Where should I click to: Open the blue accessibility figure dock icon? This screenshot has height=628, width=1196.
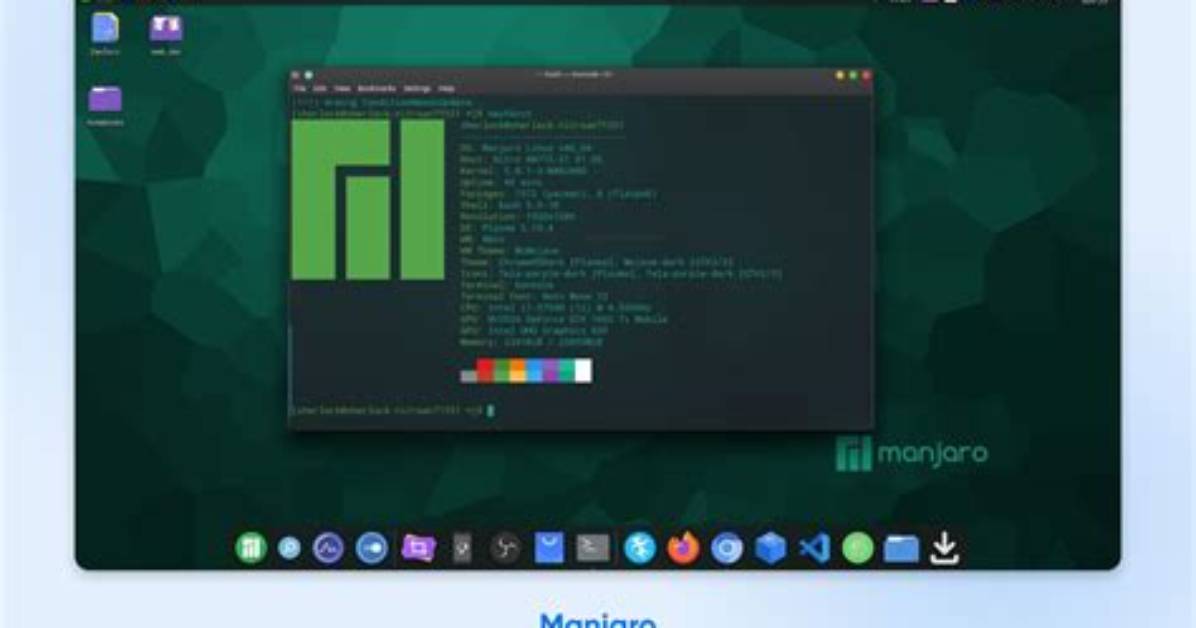639,548
